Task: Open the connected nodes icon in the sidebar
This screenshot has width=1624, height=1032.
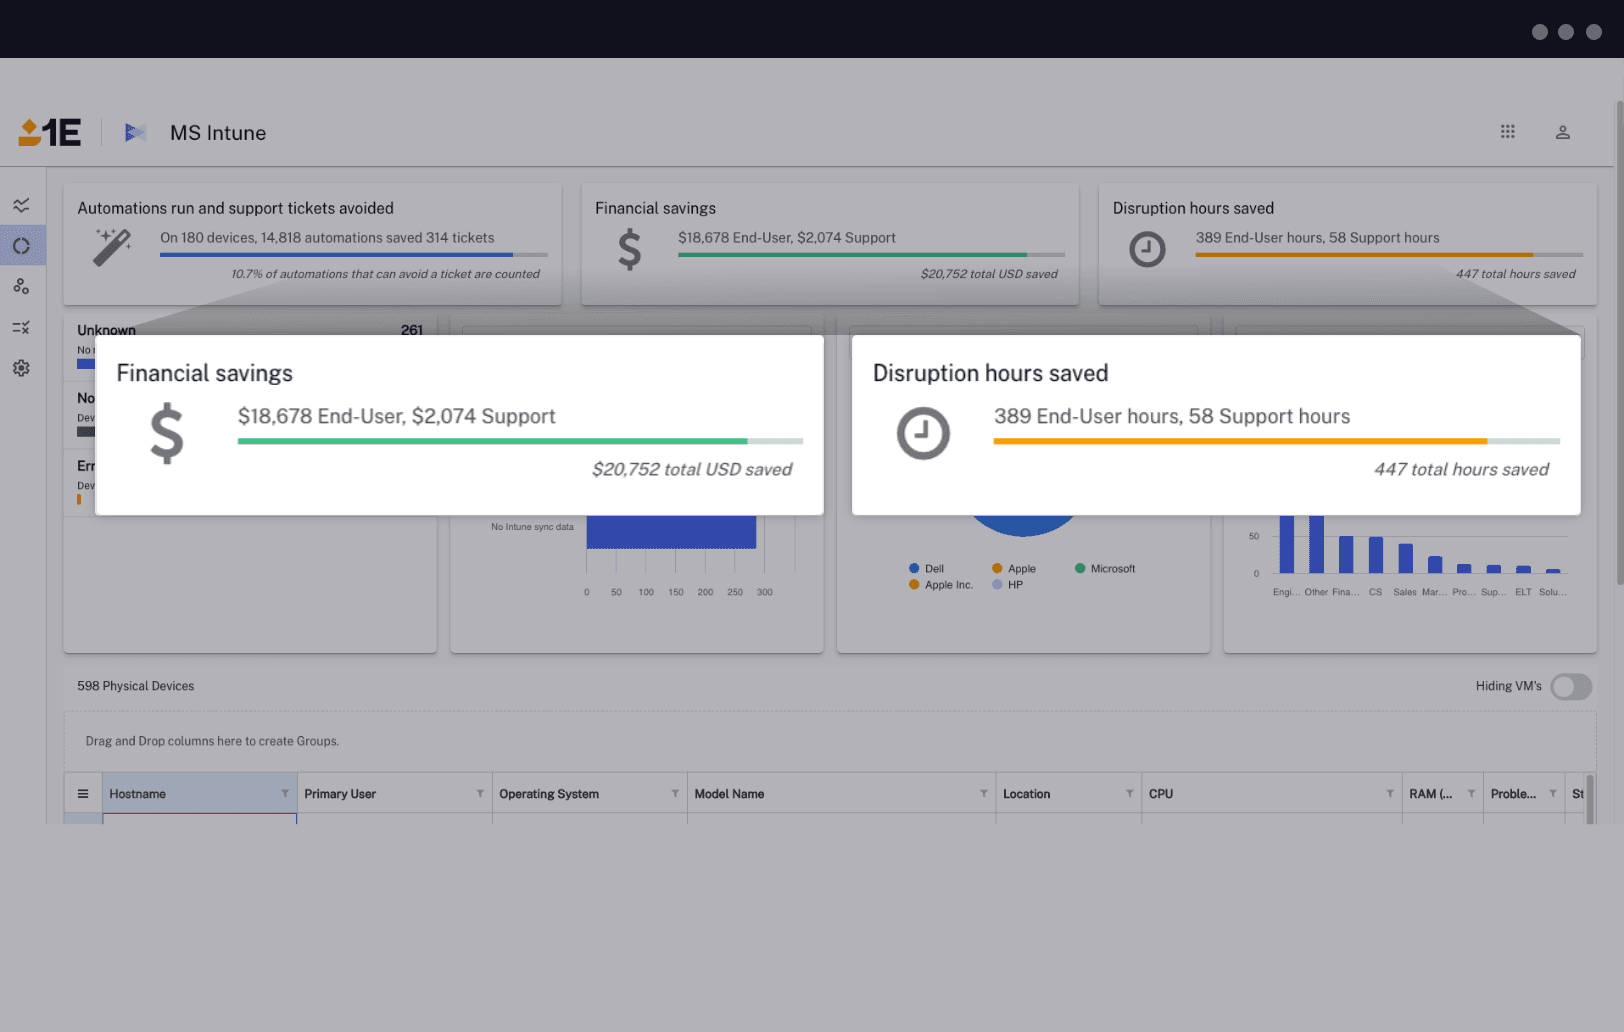Action: tap(21, 286)
